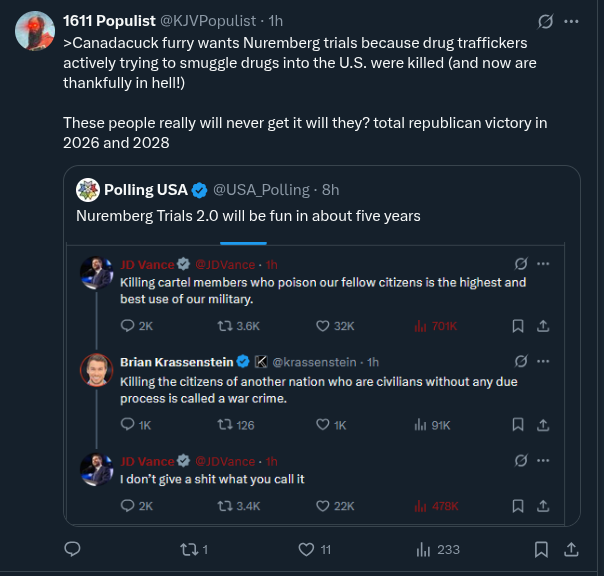Repost the 1611 Populist tweet
Viewport: 604px width, 576px height.
point(186,549)
